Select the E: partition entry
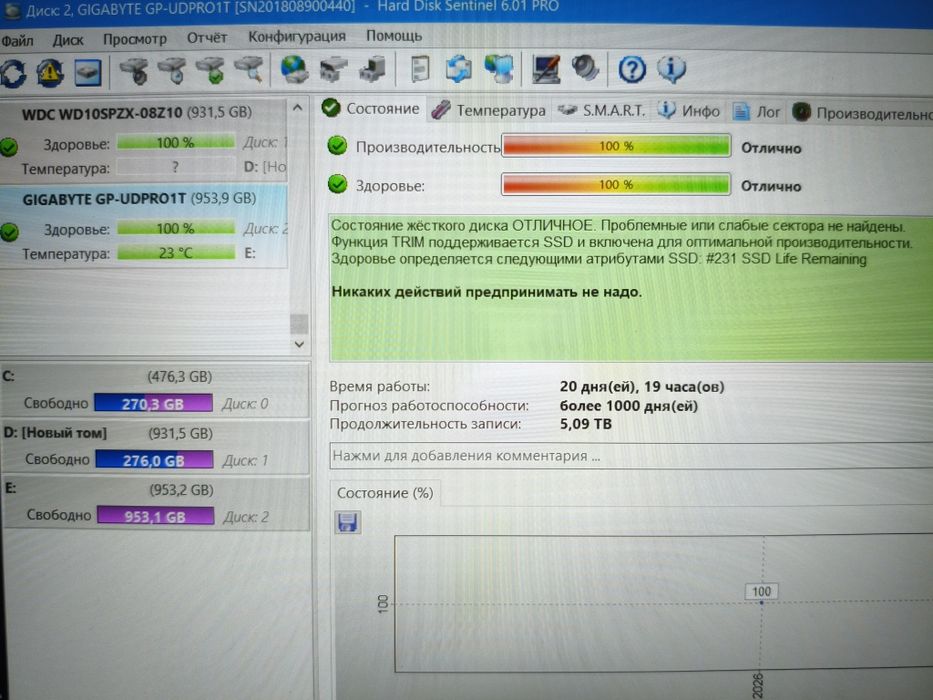This screenshot has height=700, width=933. (x=156, y=503)
